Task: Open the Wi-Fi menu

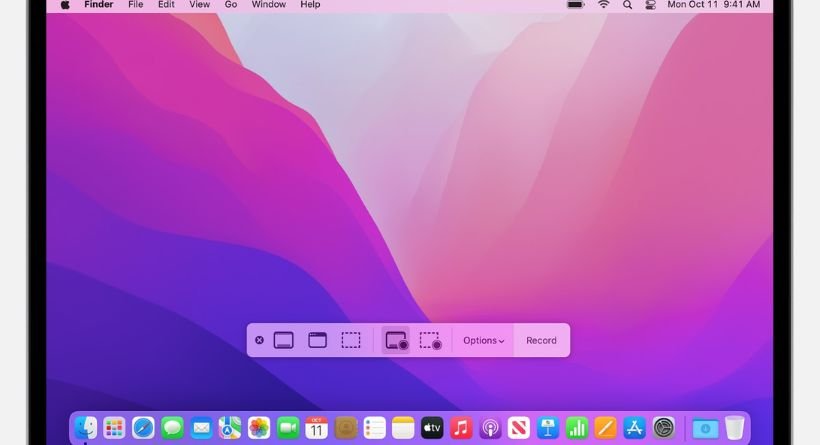Action: point(603,5)
